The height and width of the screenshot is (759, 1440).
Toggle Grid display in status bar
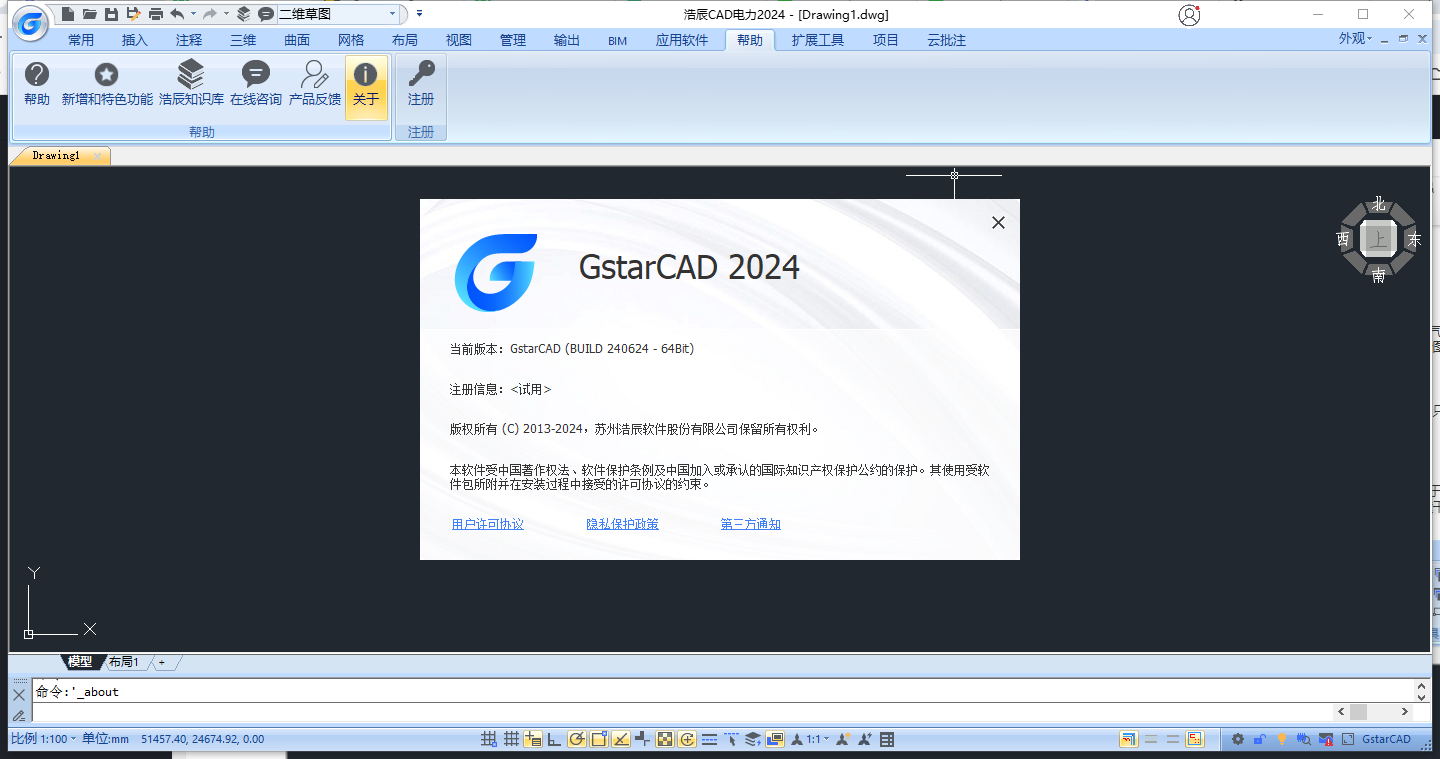coord(511,740)
